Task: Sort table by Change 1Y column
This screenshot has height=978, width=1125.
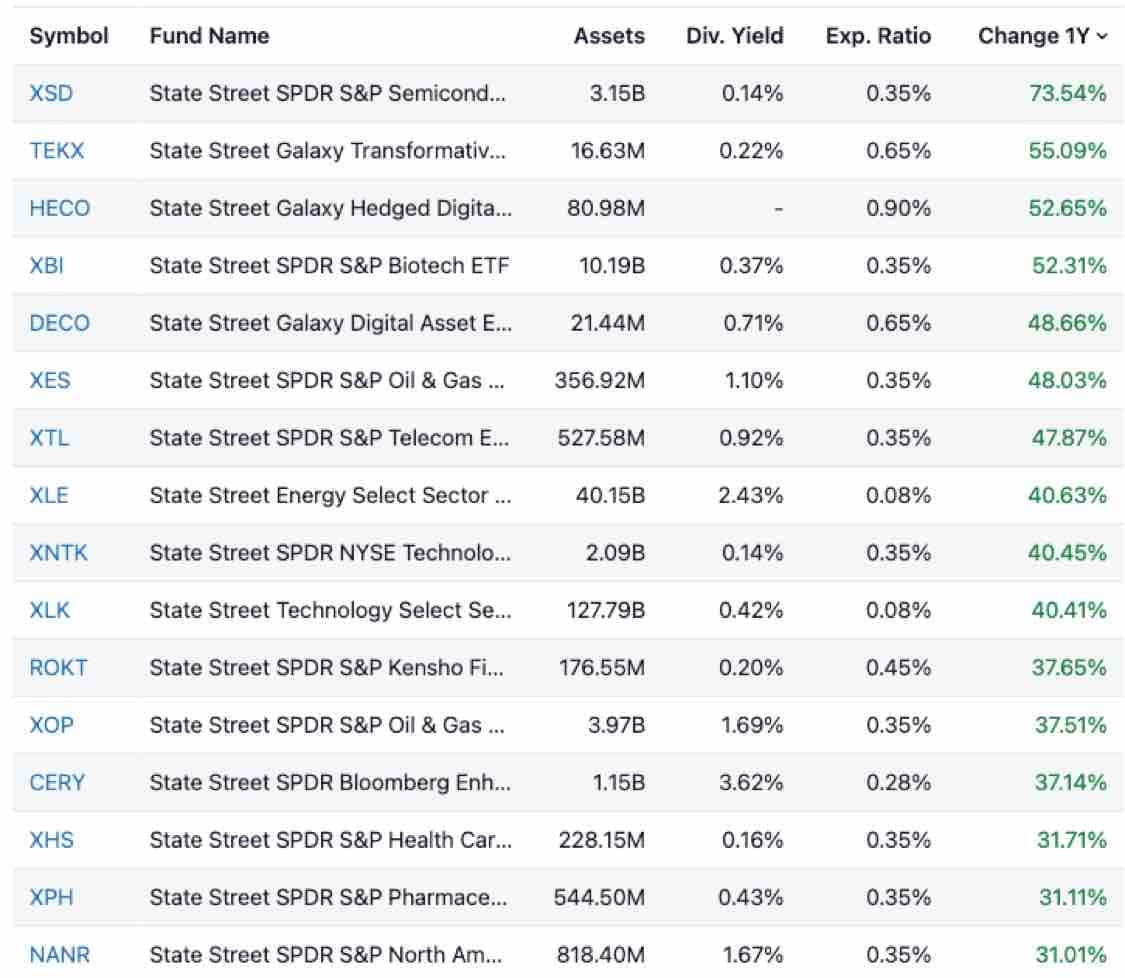Action: click(1042, 36)
